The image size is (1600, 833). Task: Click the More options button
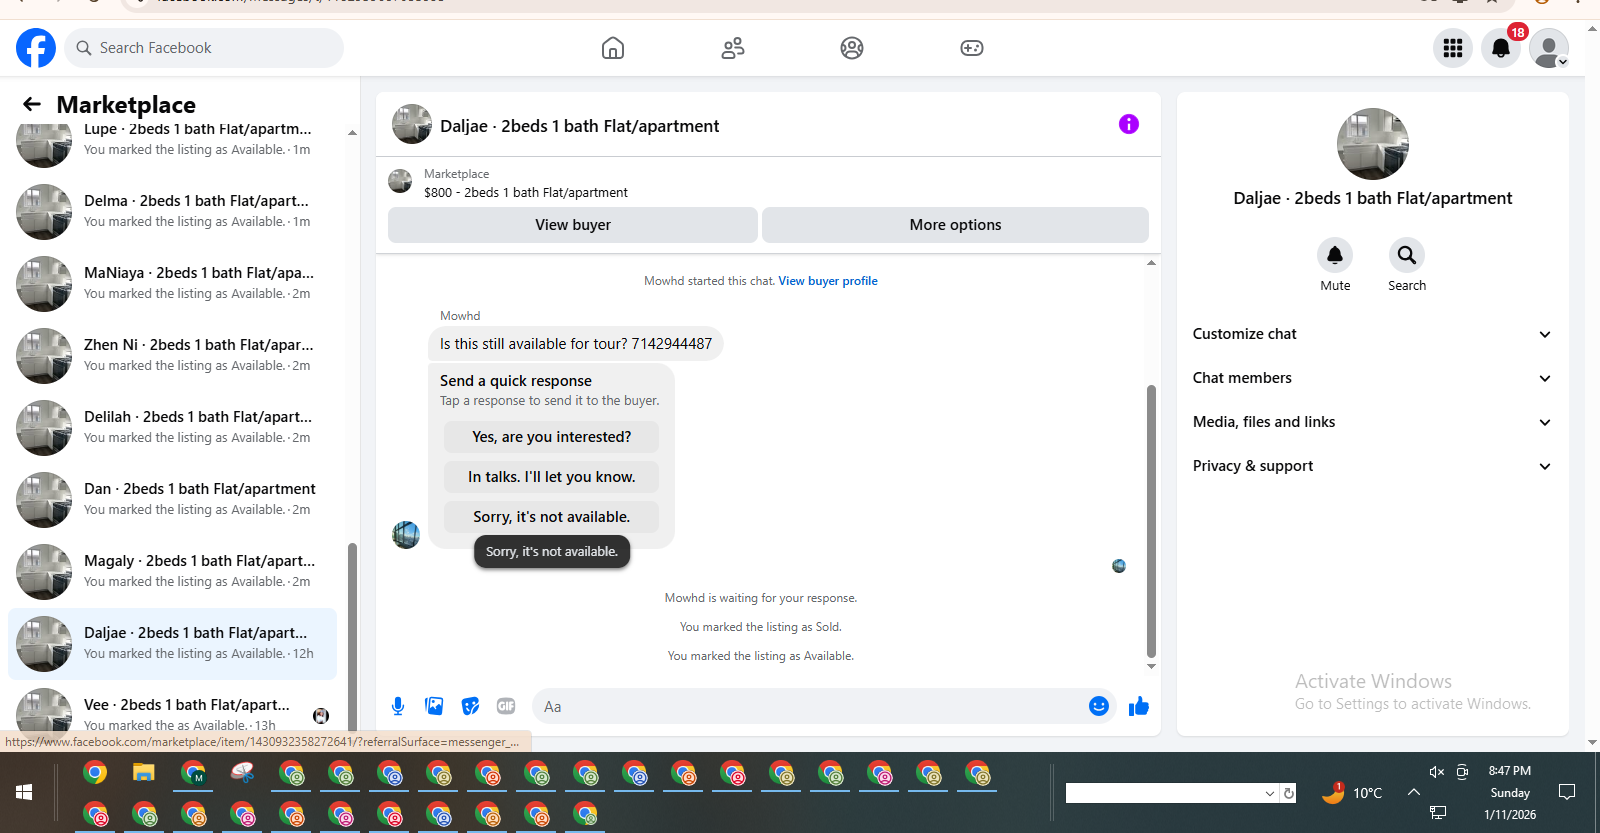click(955, 225)
